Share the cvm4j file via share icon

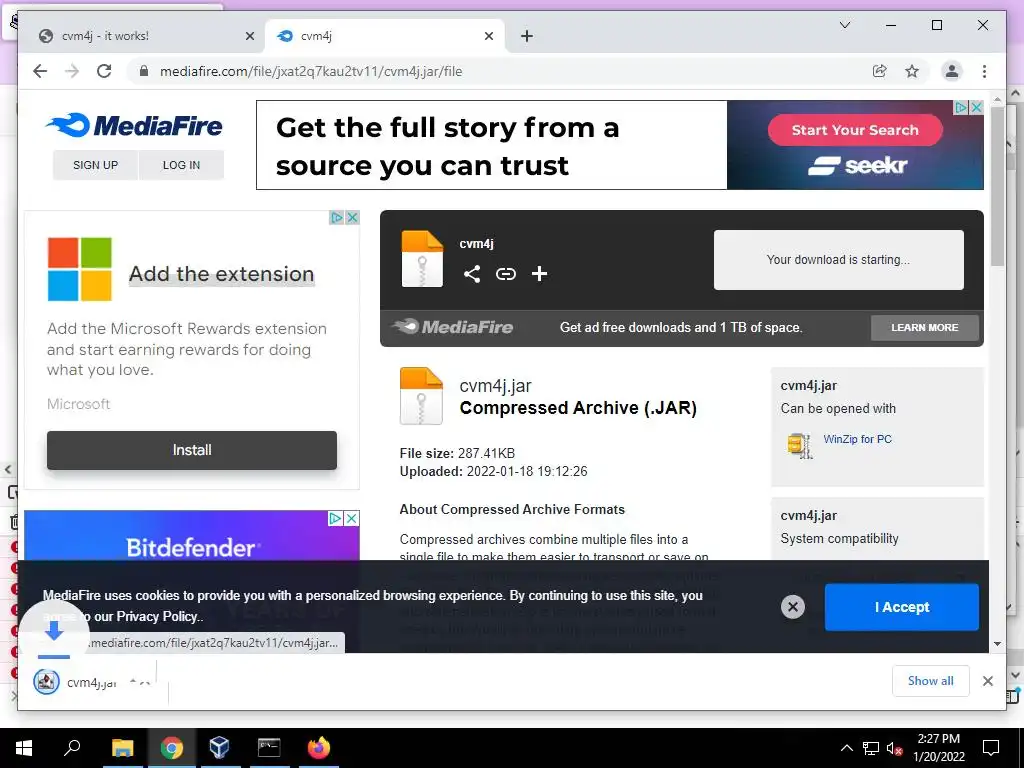(472, 274)
